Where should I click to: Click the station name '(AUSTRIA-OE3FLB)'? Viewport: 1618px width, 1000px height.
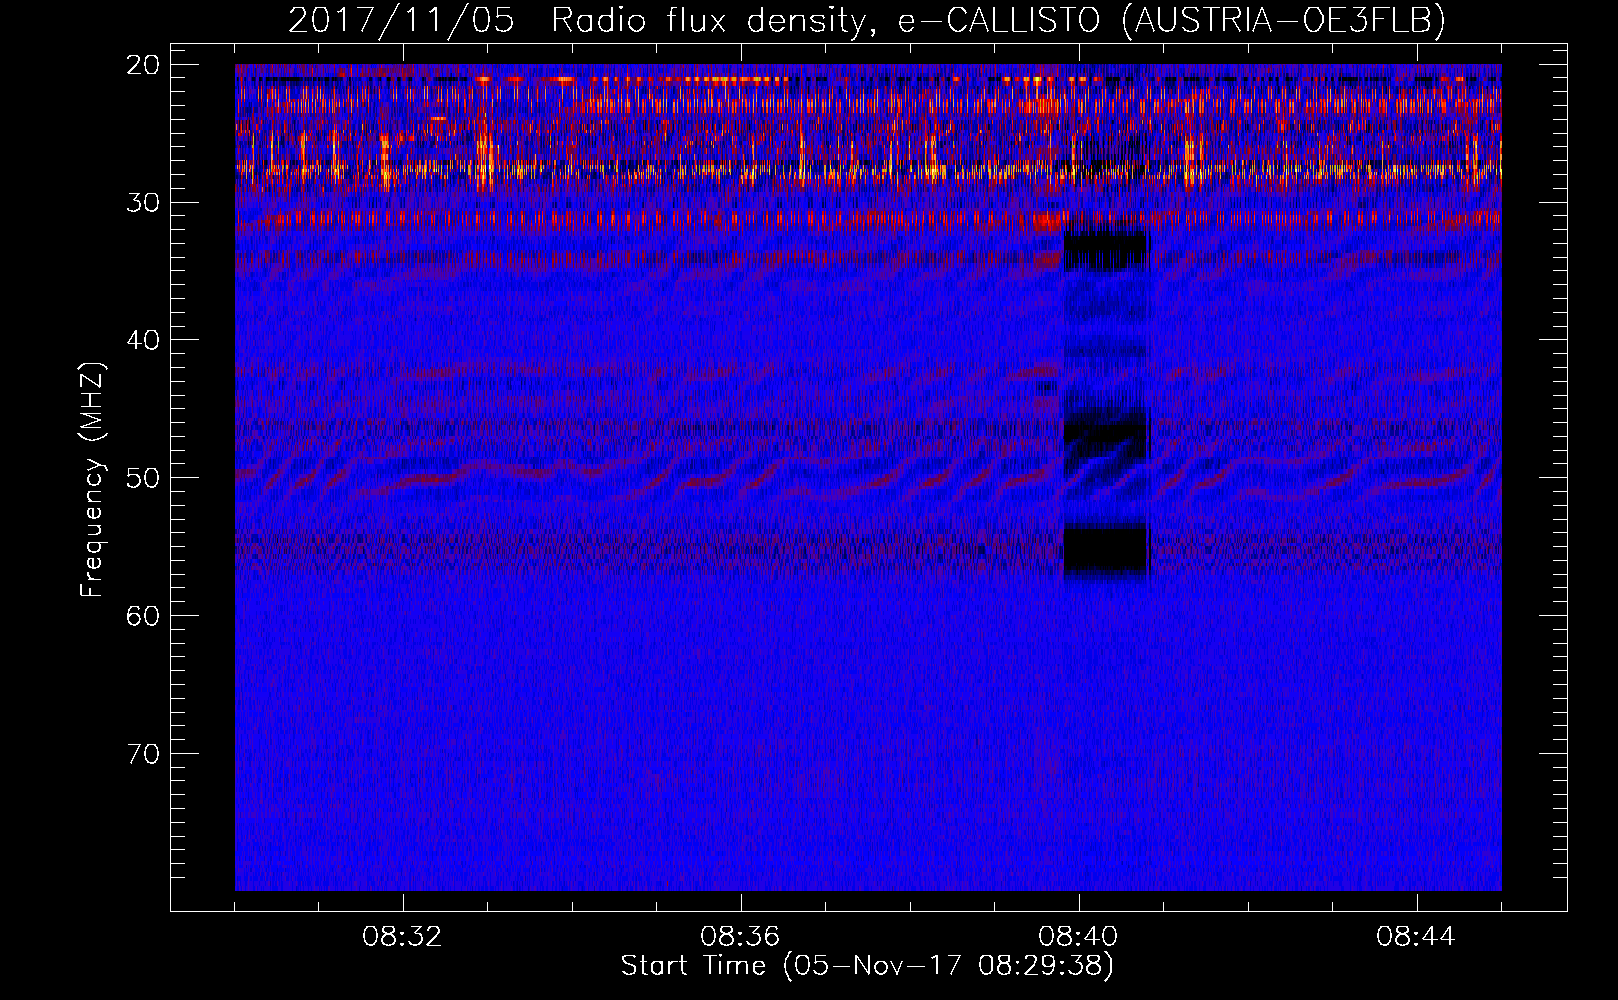[x=1283, y=21]
